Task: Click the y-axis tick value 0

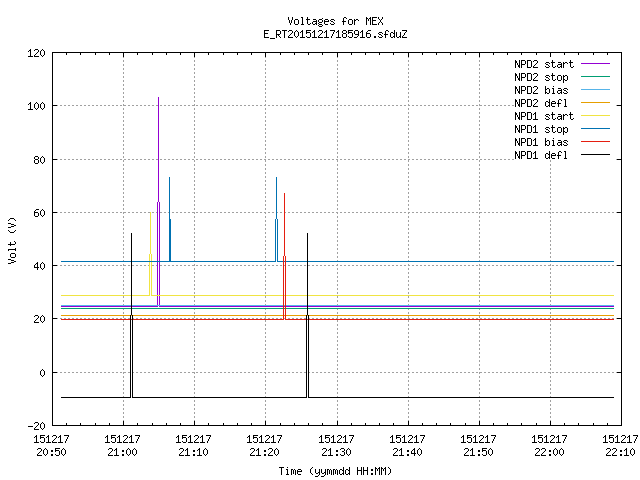Action: 42,373
